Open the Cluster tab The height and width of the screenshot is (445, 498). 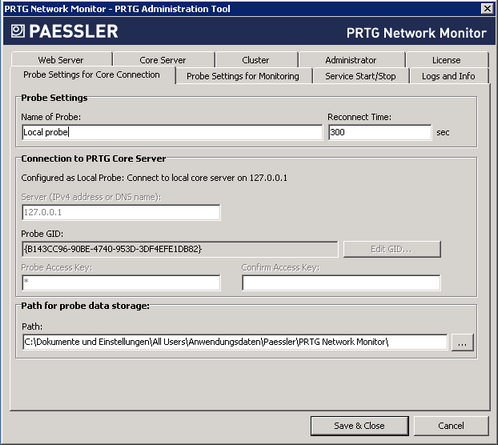[256, 60]
